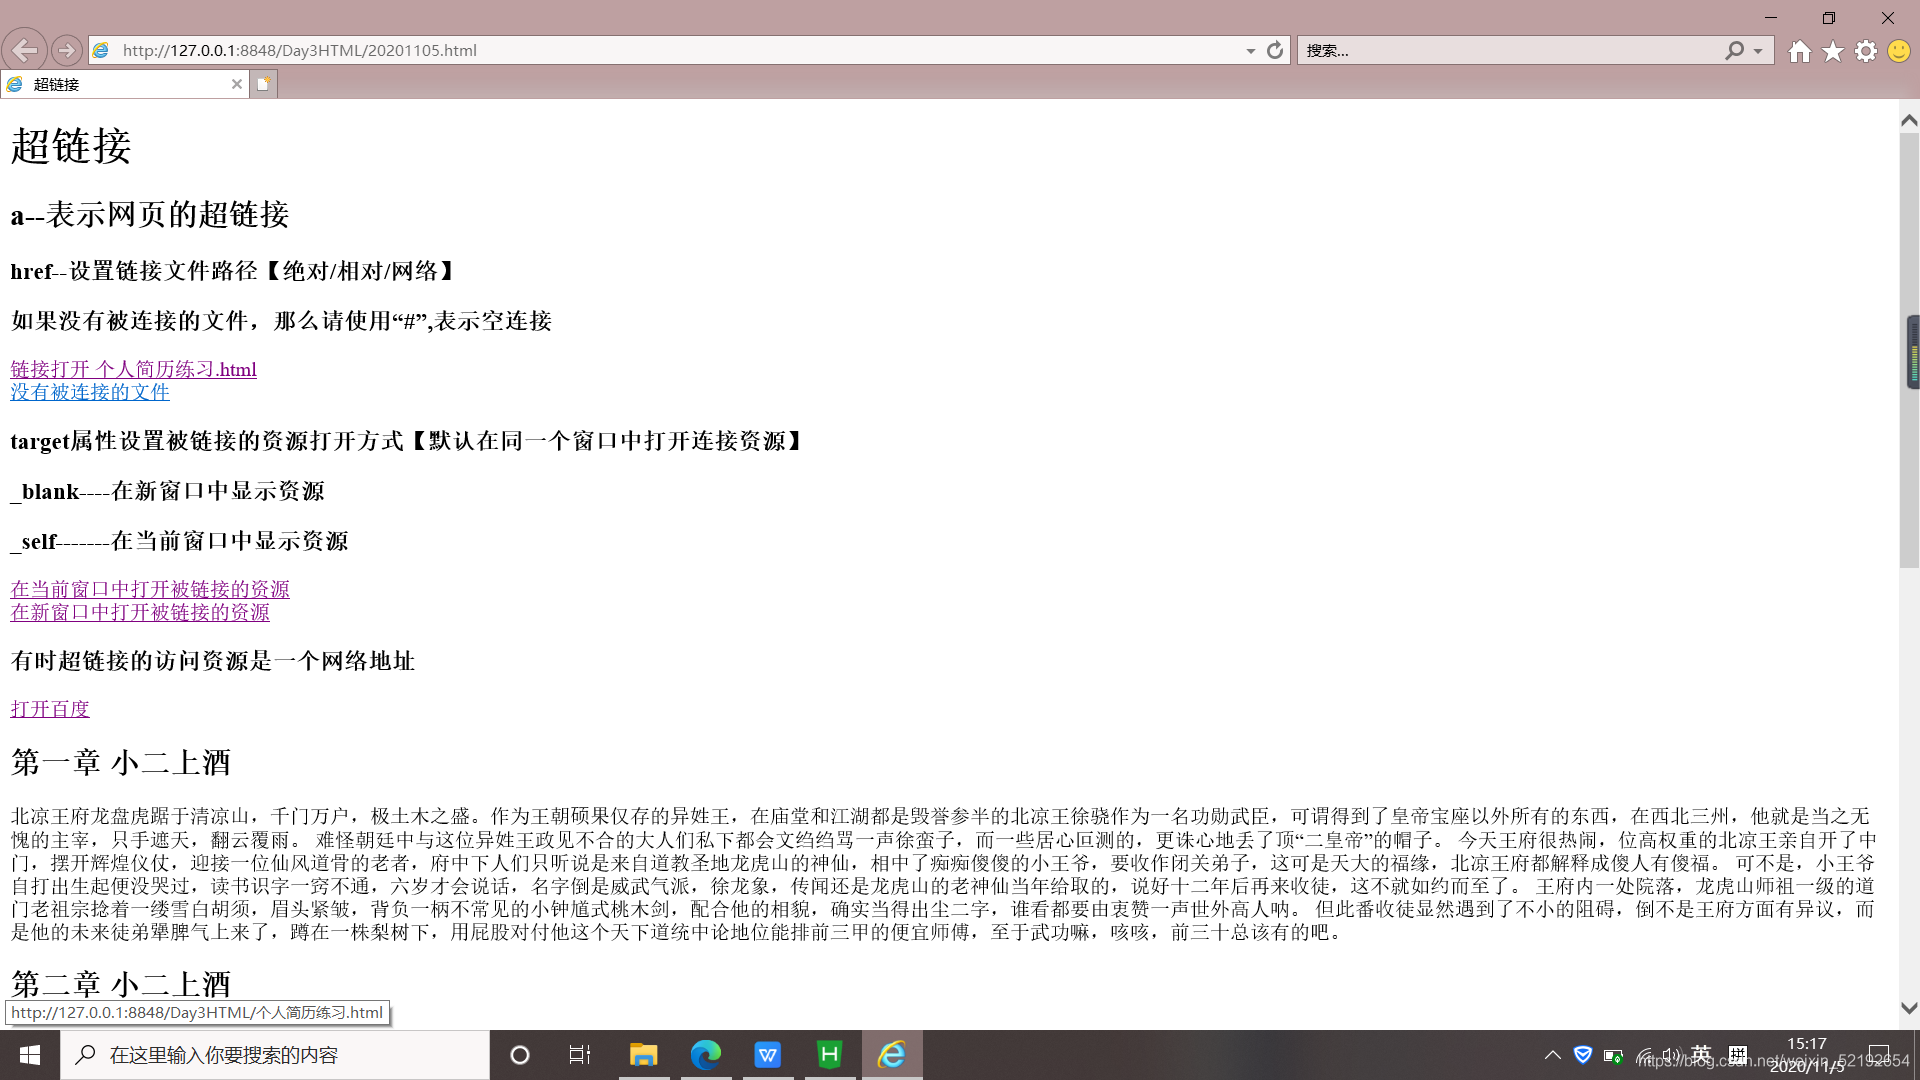Select 在新窗口中打开被链接的资源 link
Screen dimensions: 1920x1080
click(140, 612)
